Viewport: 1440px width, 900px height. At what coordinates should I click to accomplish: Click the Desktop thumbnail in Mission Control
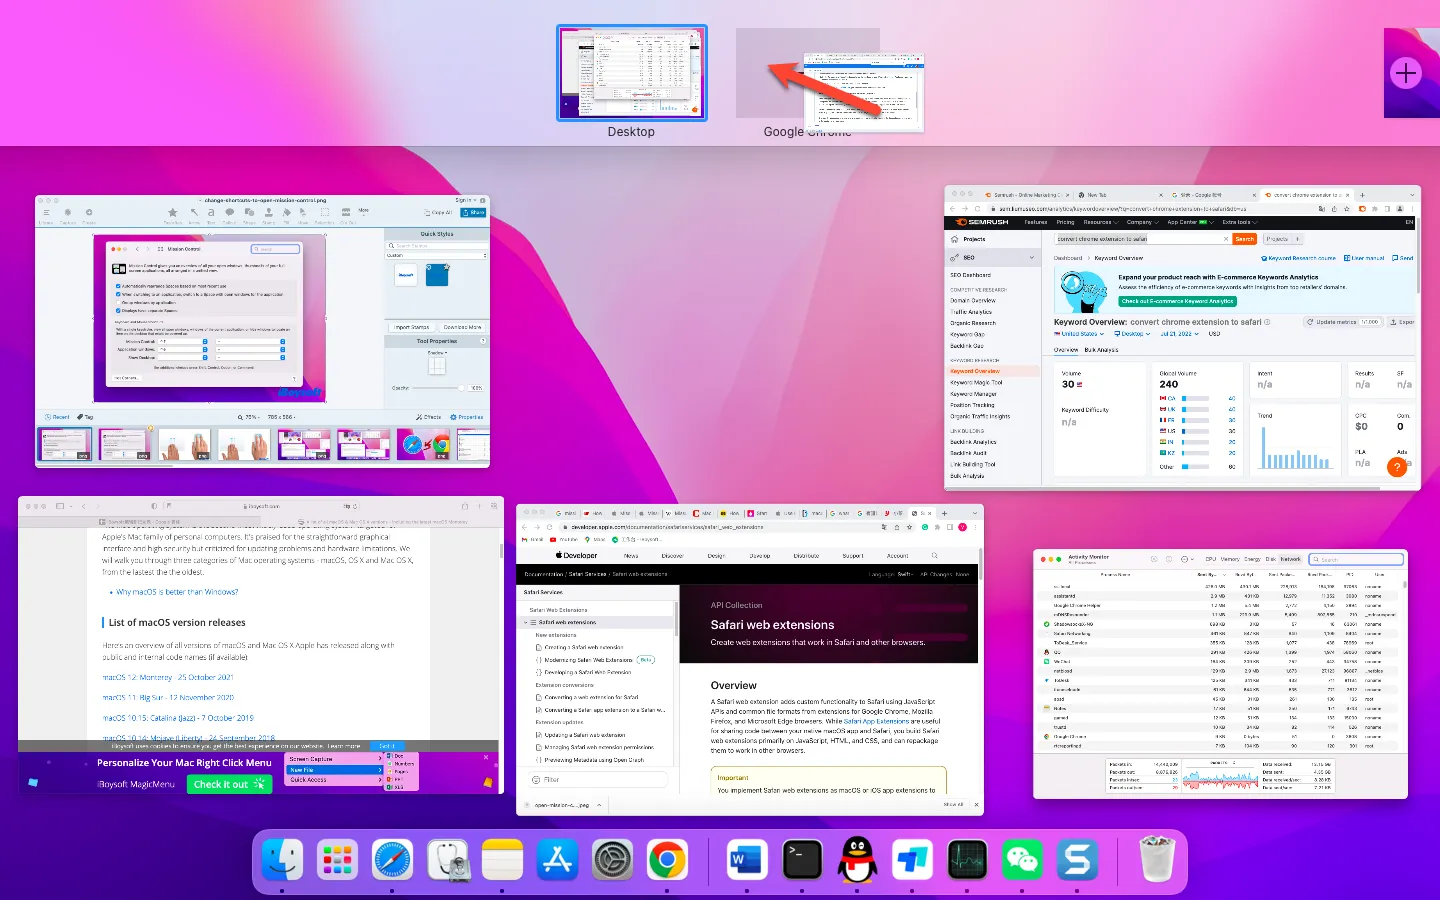(x=631, y=72)
